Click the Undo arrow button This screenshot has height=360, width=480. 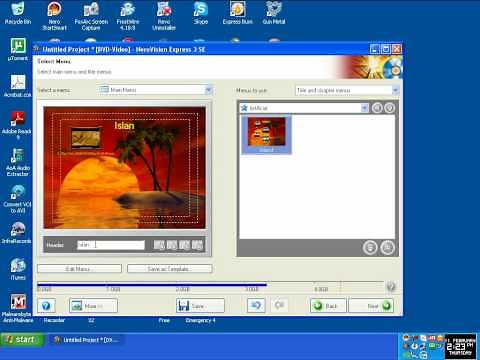point(256,305)
